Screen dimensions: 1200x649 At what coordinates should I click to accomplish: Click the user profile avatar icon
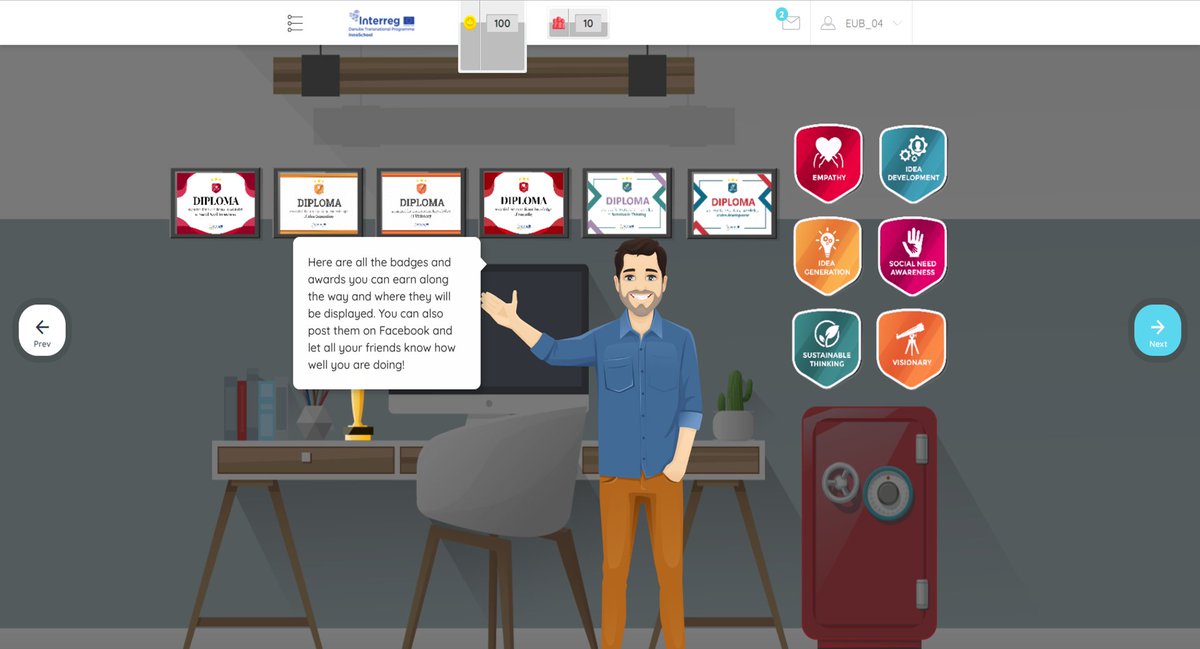[x=828, y=23]
